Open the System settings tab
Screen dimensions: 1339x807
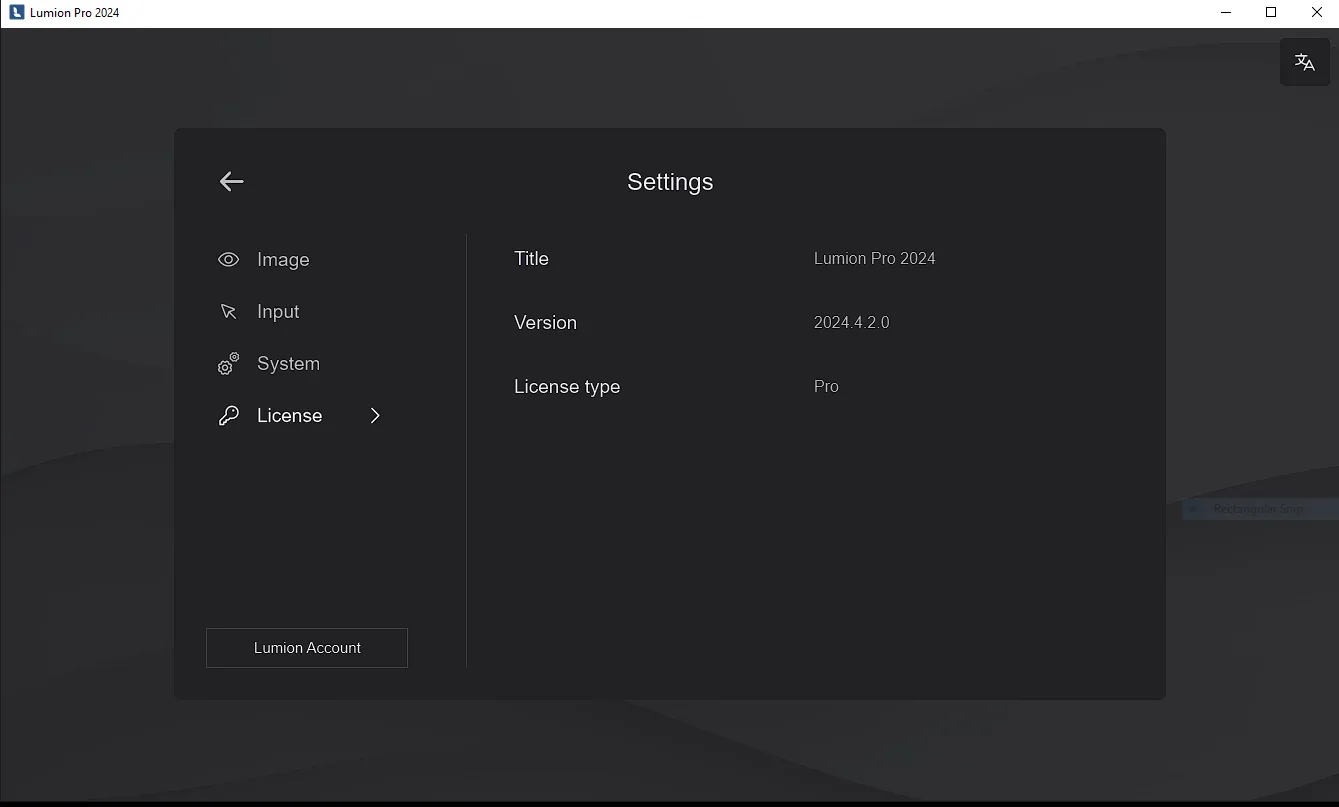point(288,364)
